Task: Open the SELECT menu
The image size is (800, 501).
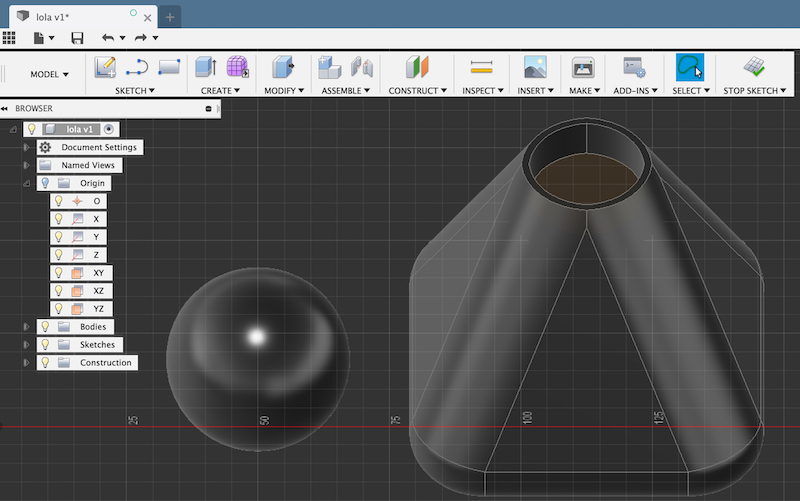Action: tap(691, 90)
